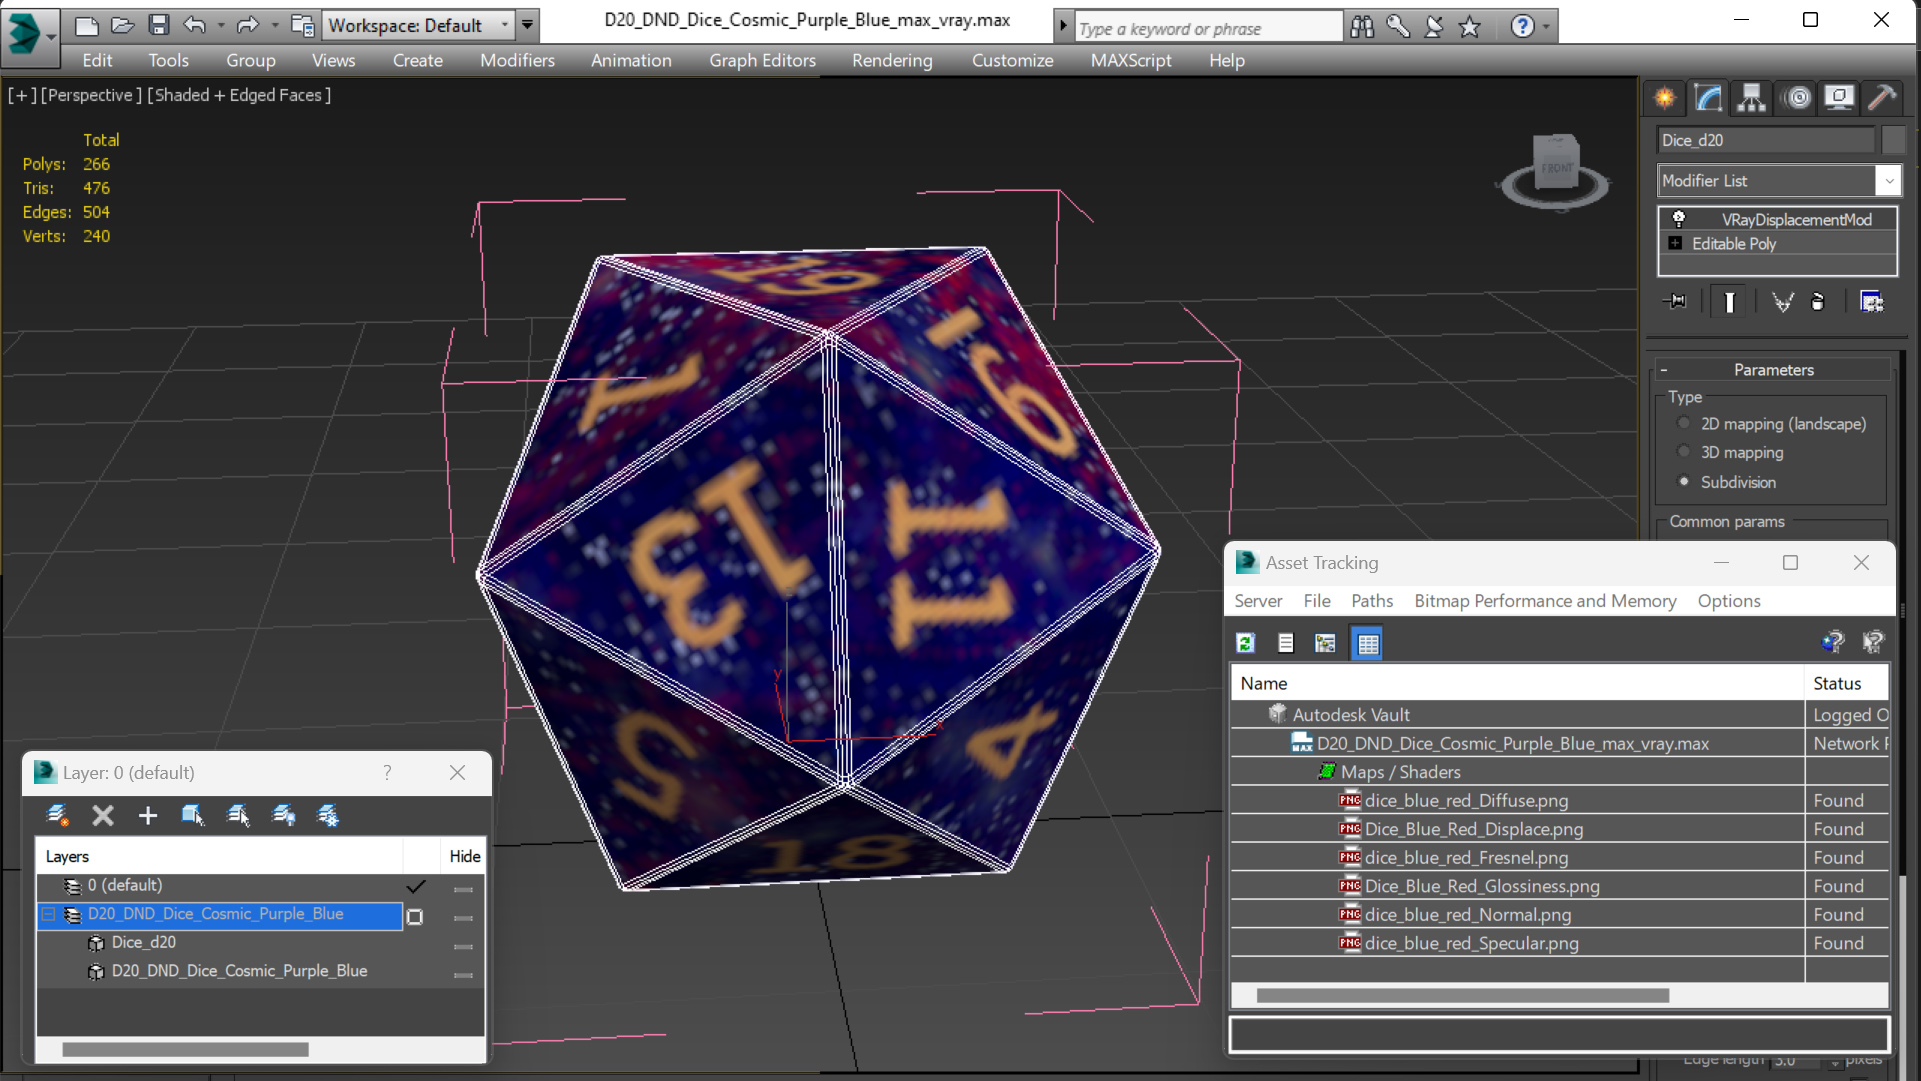This screenshot has height=1081, width=1921.
Task: Switch Asset Tracking to Tree View
Action: tap(1326, 643)
